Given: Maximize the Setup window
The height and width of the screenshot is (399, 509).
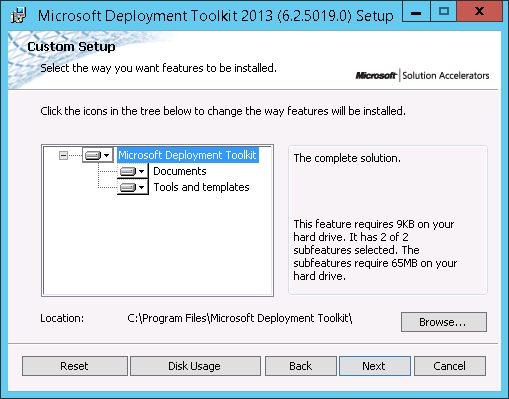Looking at the screenshot, I should point(444,12).
